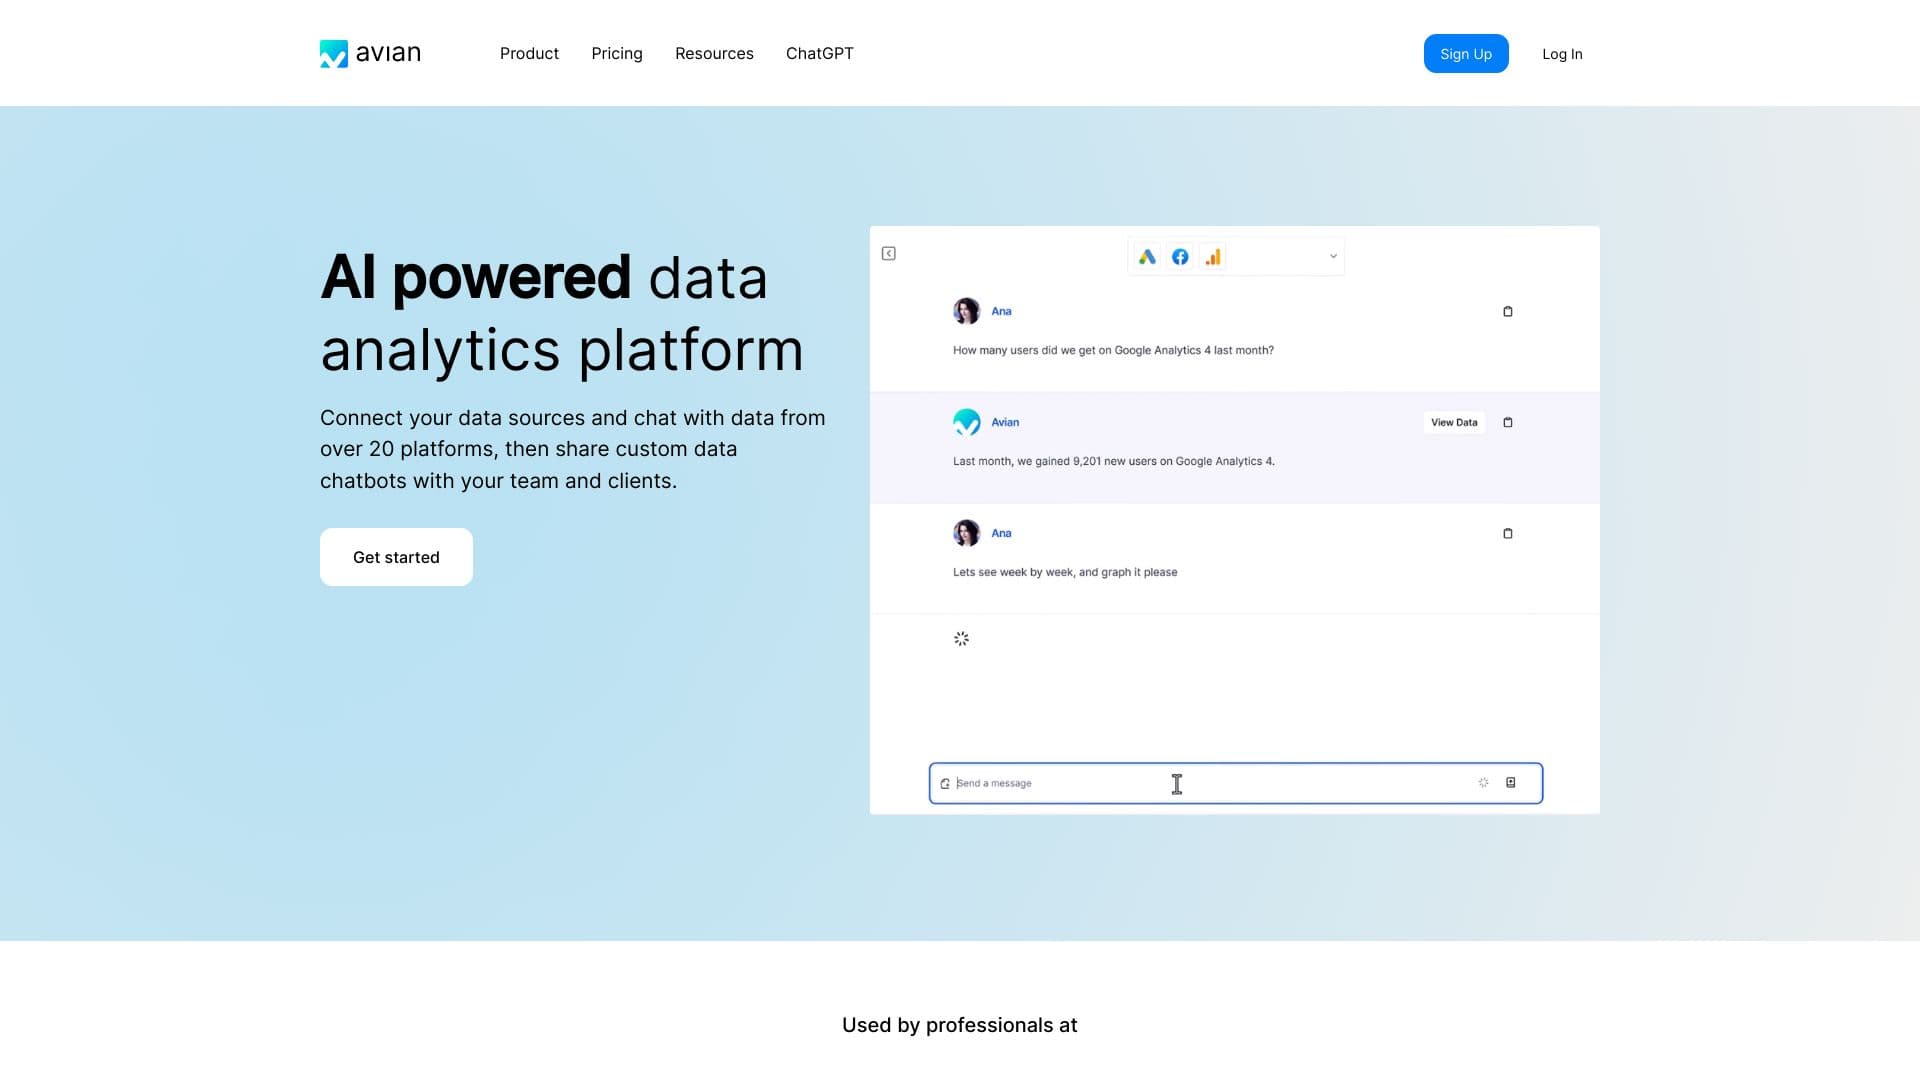Screen dimensions: 1920x1080
Task: Click the send icon in message box
Action: point(1510,783)
